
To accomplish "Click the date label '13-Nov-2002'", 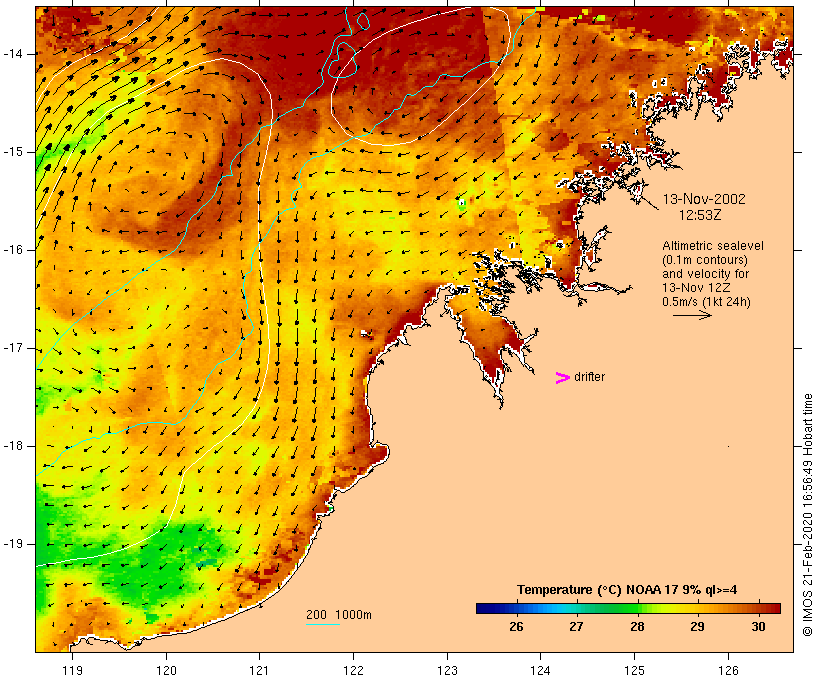I will click(x=704, y=199).
